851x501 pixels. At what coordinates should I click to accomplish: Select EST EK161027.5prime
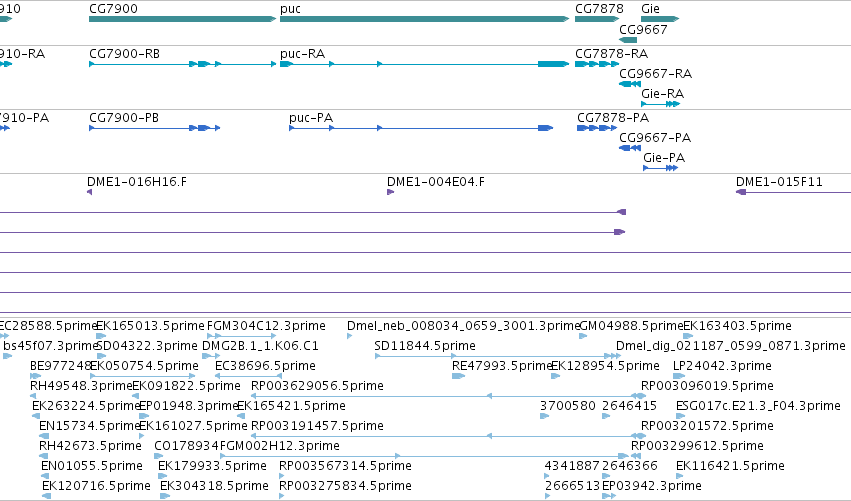[193, 426]
